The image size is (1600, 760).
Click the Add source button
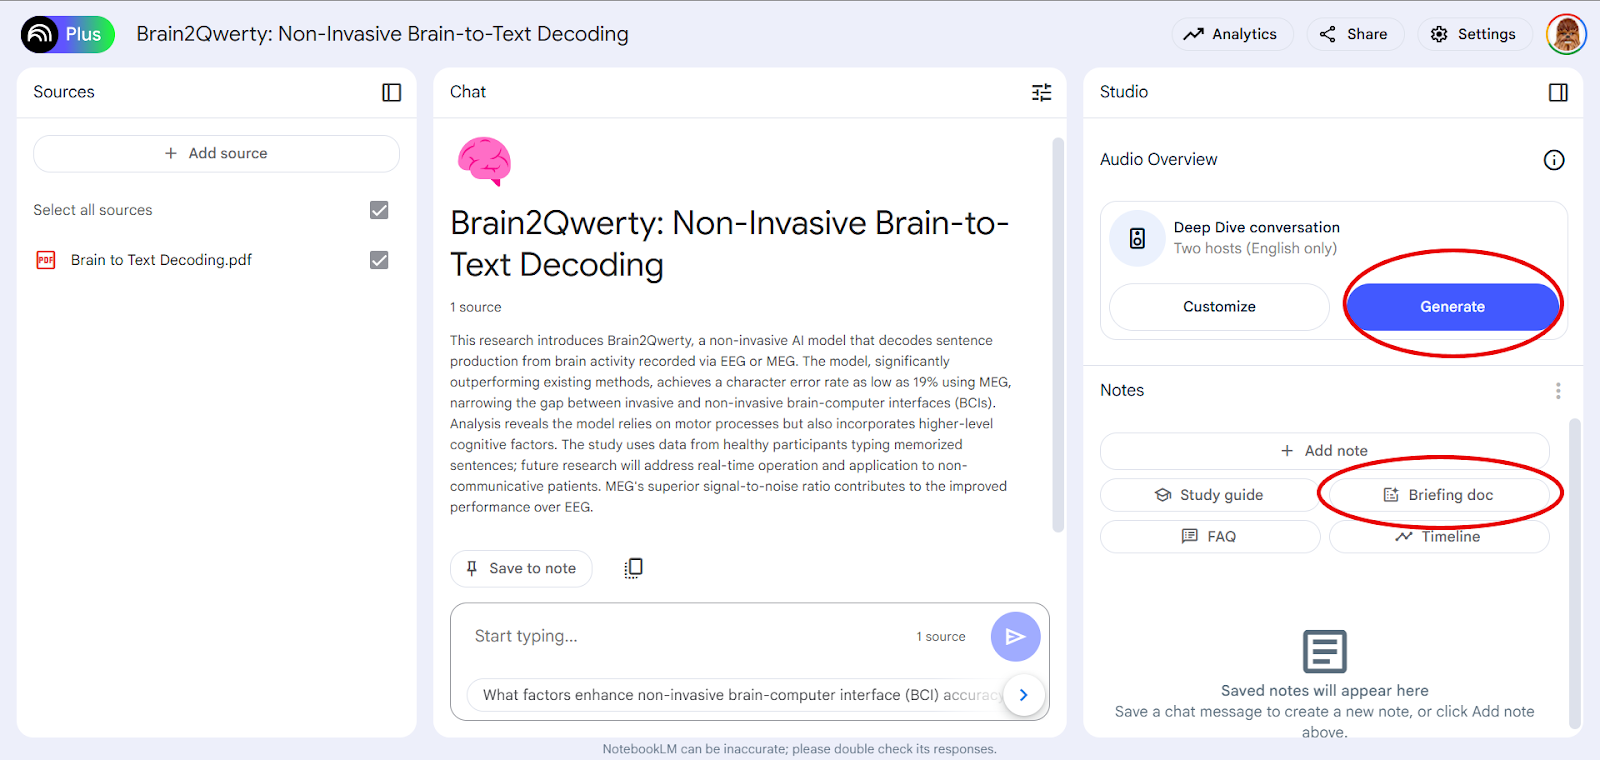pyautogui.click(x=216, y=153)
